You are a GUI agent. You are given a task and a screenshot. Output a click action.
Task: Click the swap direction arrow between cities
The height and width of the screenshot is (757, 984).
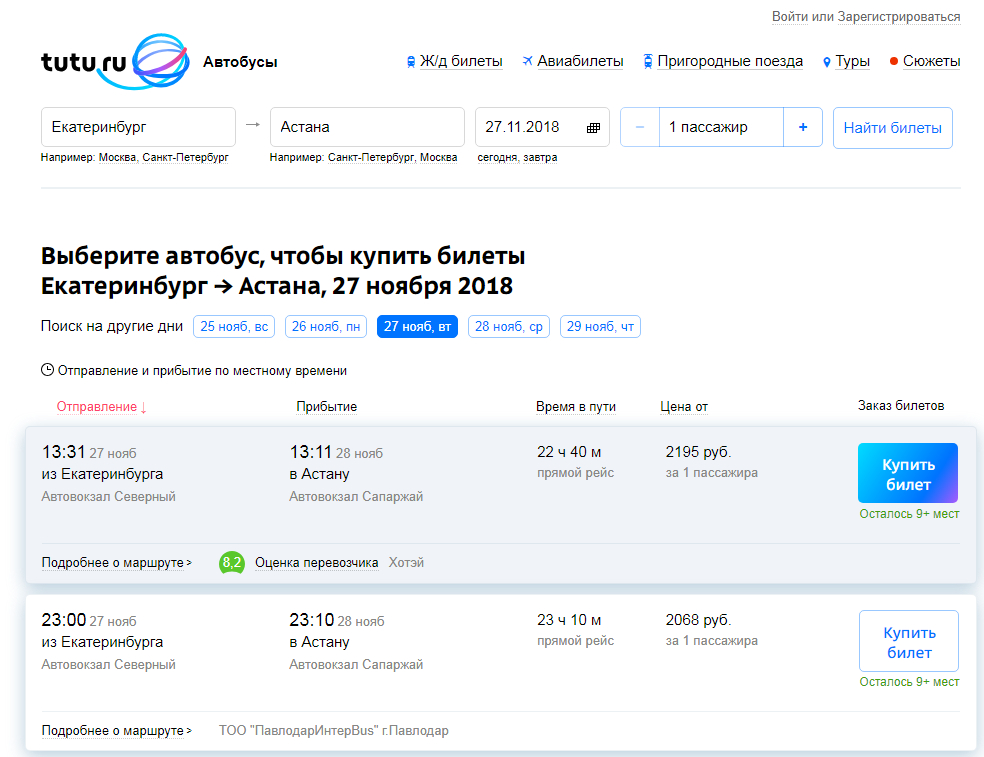253,125
